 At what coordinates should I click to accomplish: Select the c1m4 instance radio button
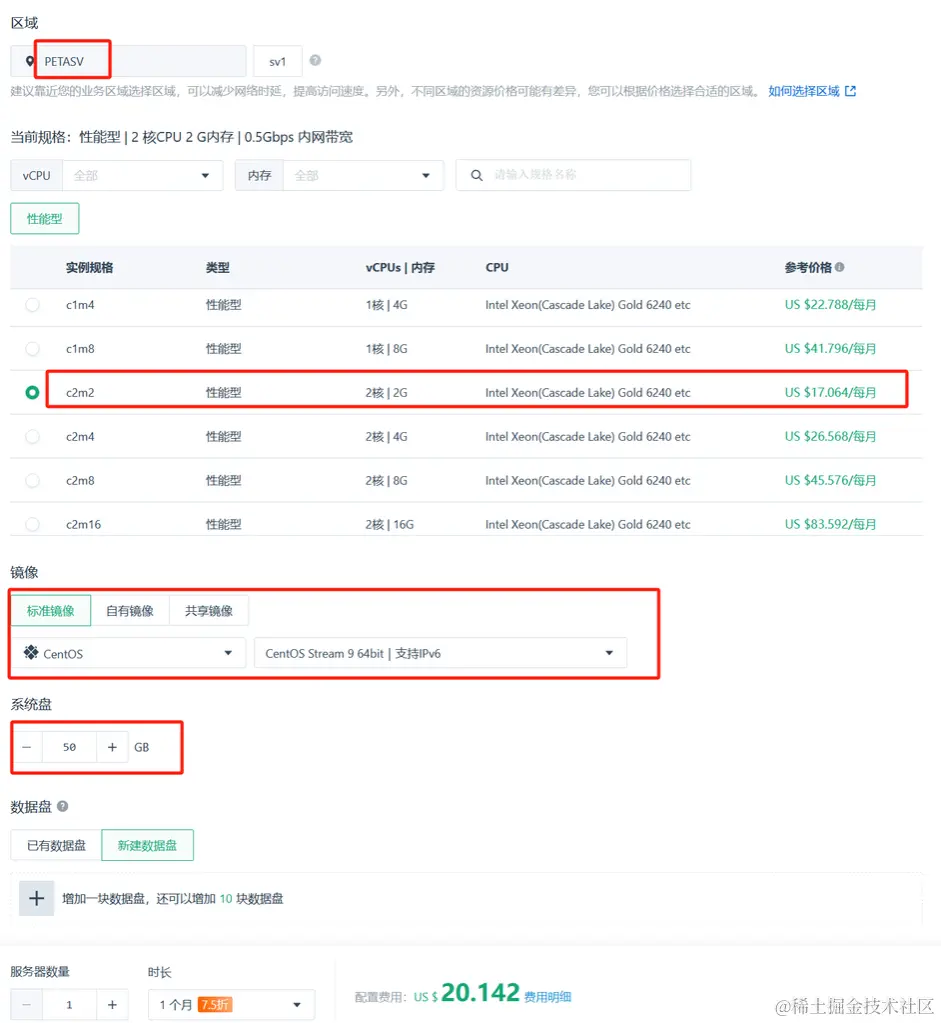[x=32, y=305]
